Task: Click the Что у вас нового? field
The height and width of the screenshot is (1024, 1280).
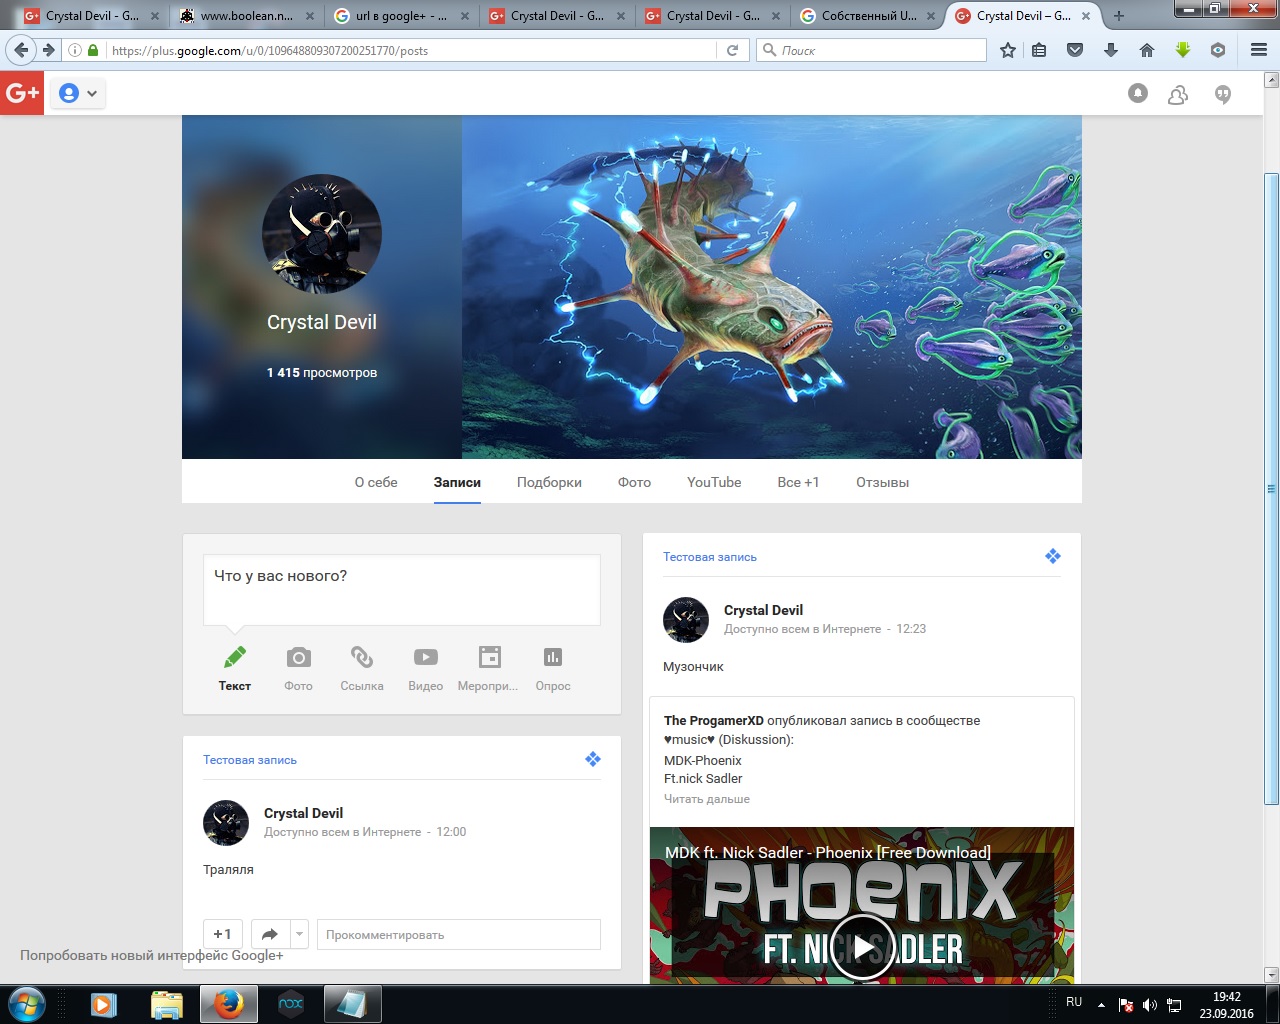Action: [x=401, y=589]
